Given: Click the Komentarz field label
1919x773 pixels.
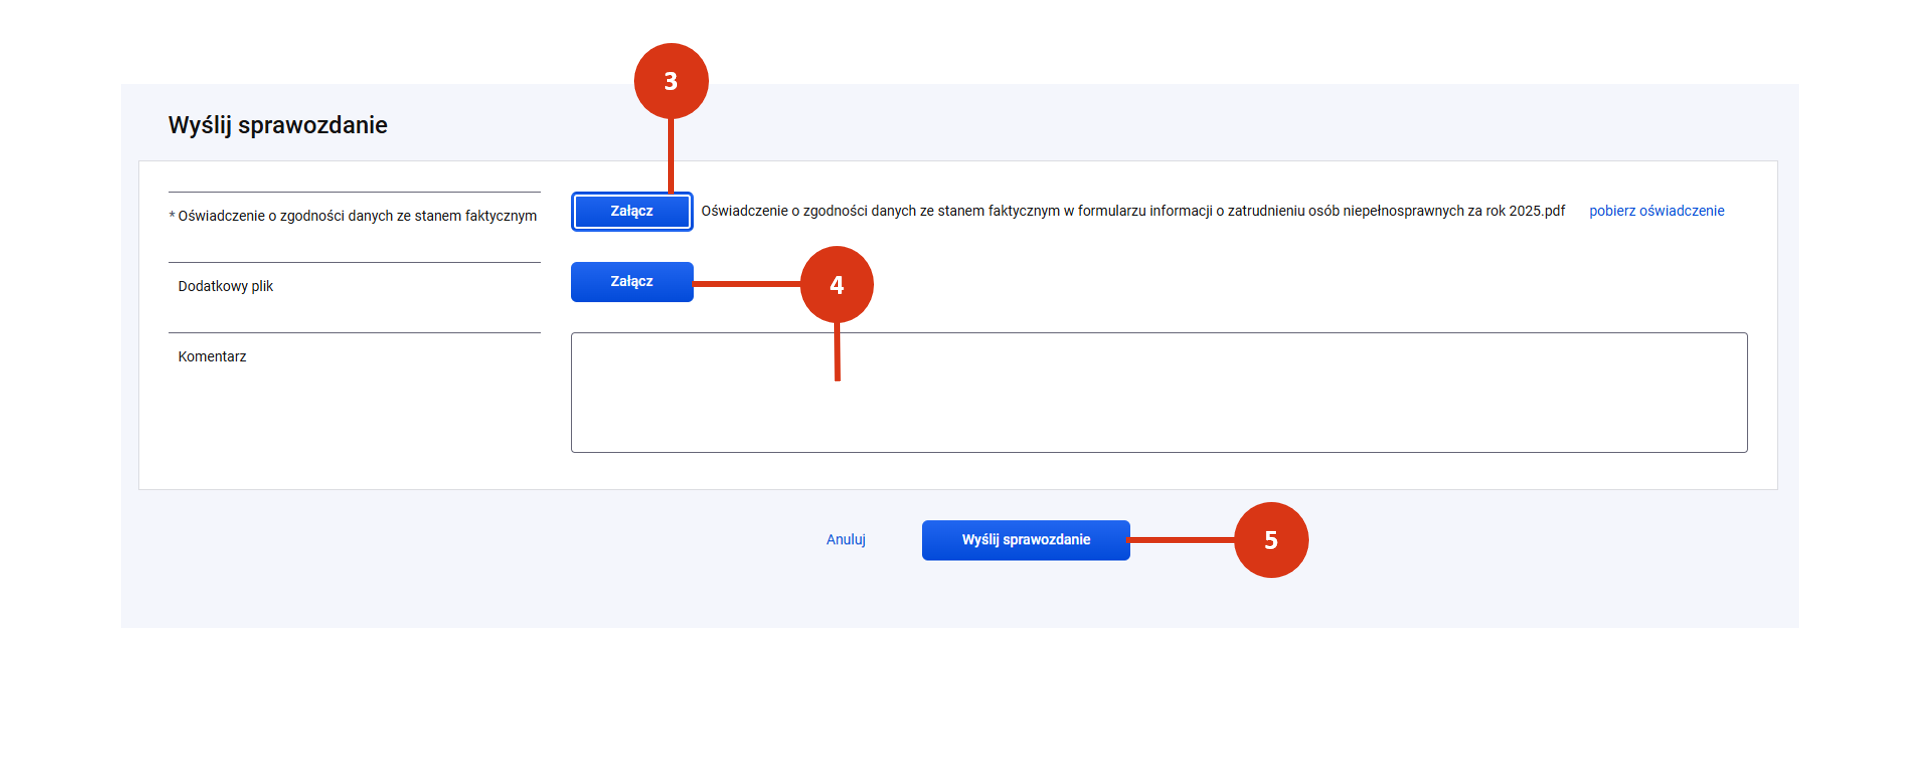Looking at the screenshot, I should [x=212, y=357].
